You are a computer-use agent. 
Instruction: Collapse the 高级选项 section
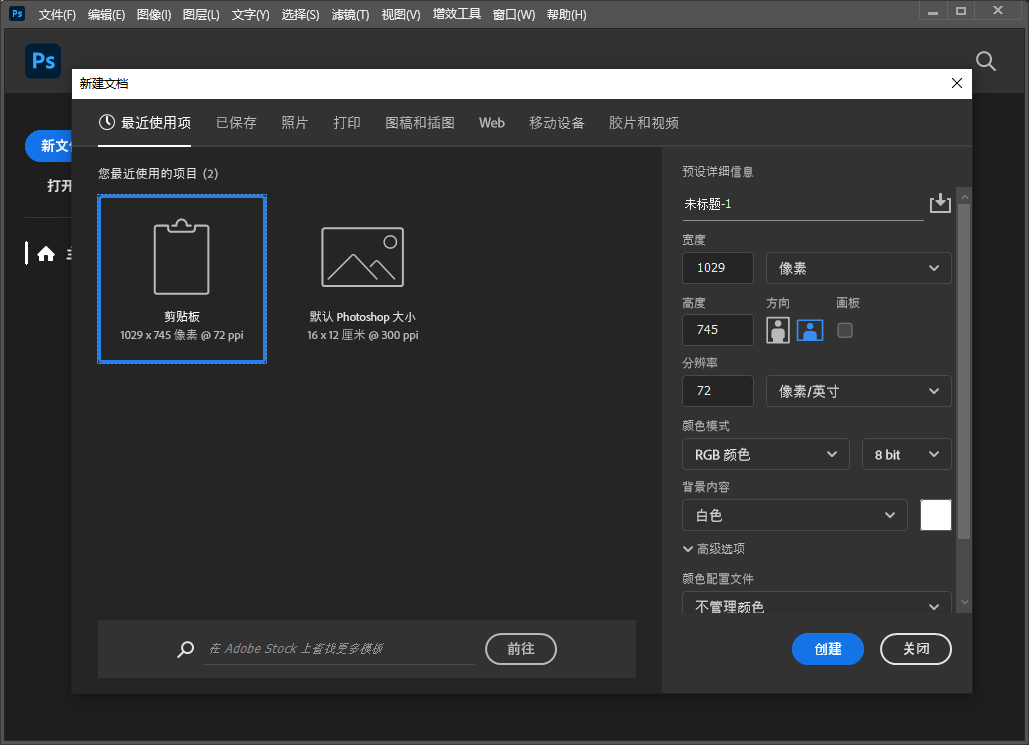click(713, 548)
